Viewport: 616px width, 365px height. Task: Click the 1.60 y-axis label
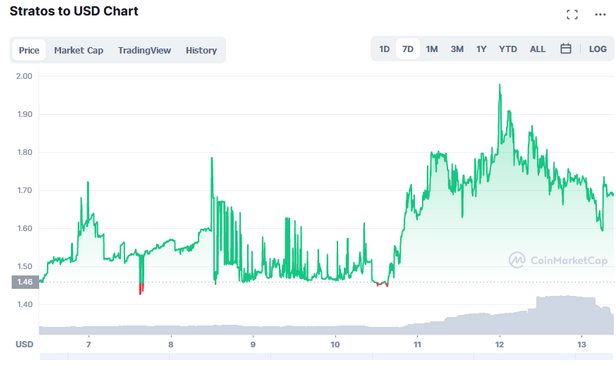25,228
